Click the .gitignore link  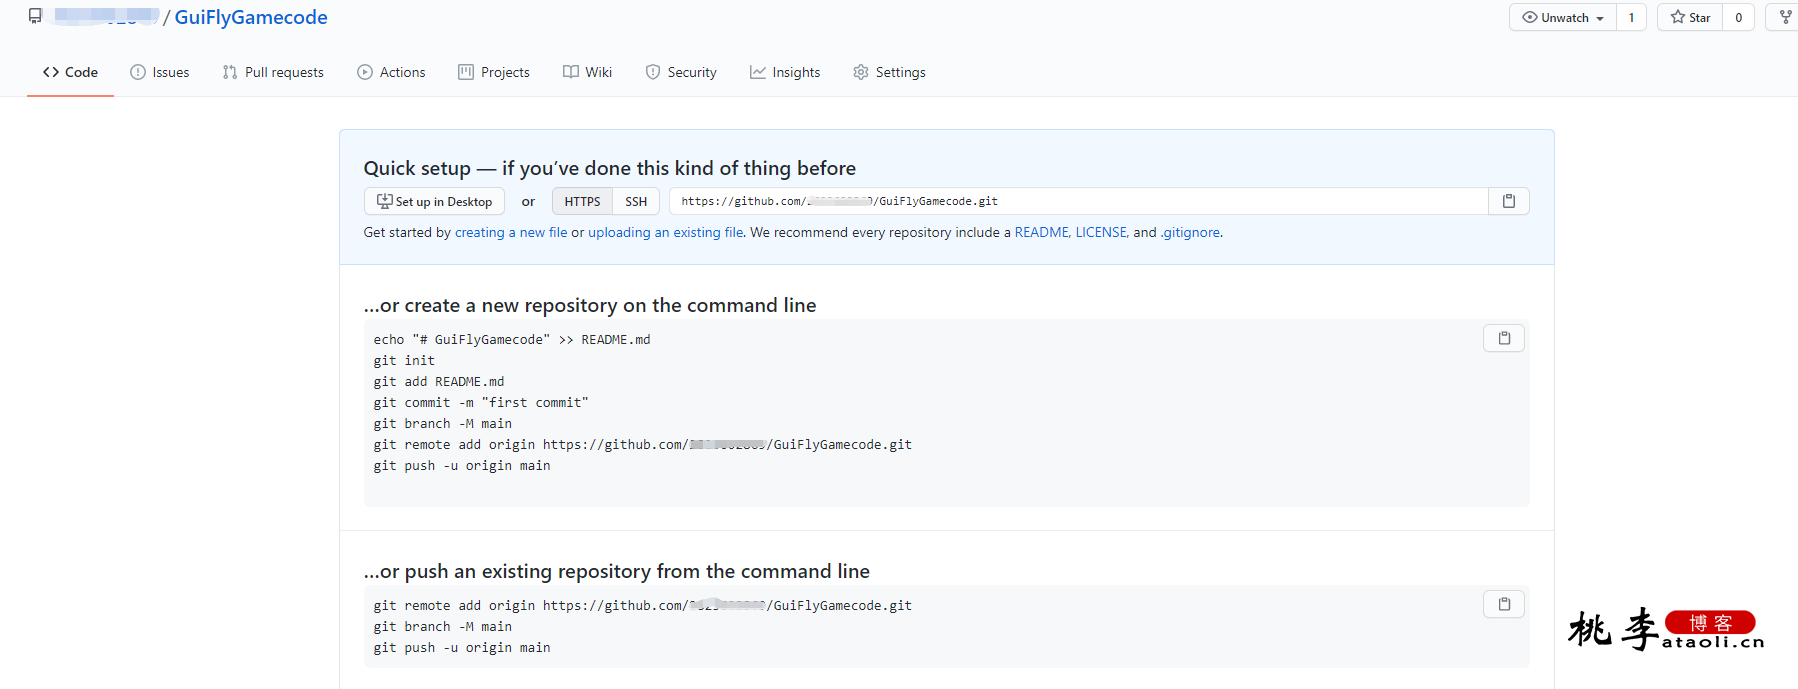(x=1190, y=232)
